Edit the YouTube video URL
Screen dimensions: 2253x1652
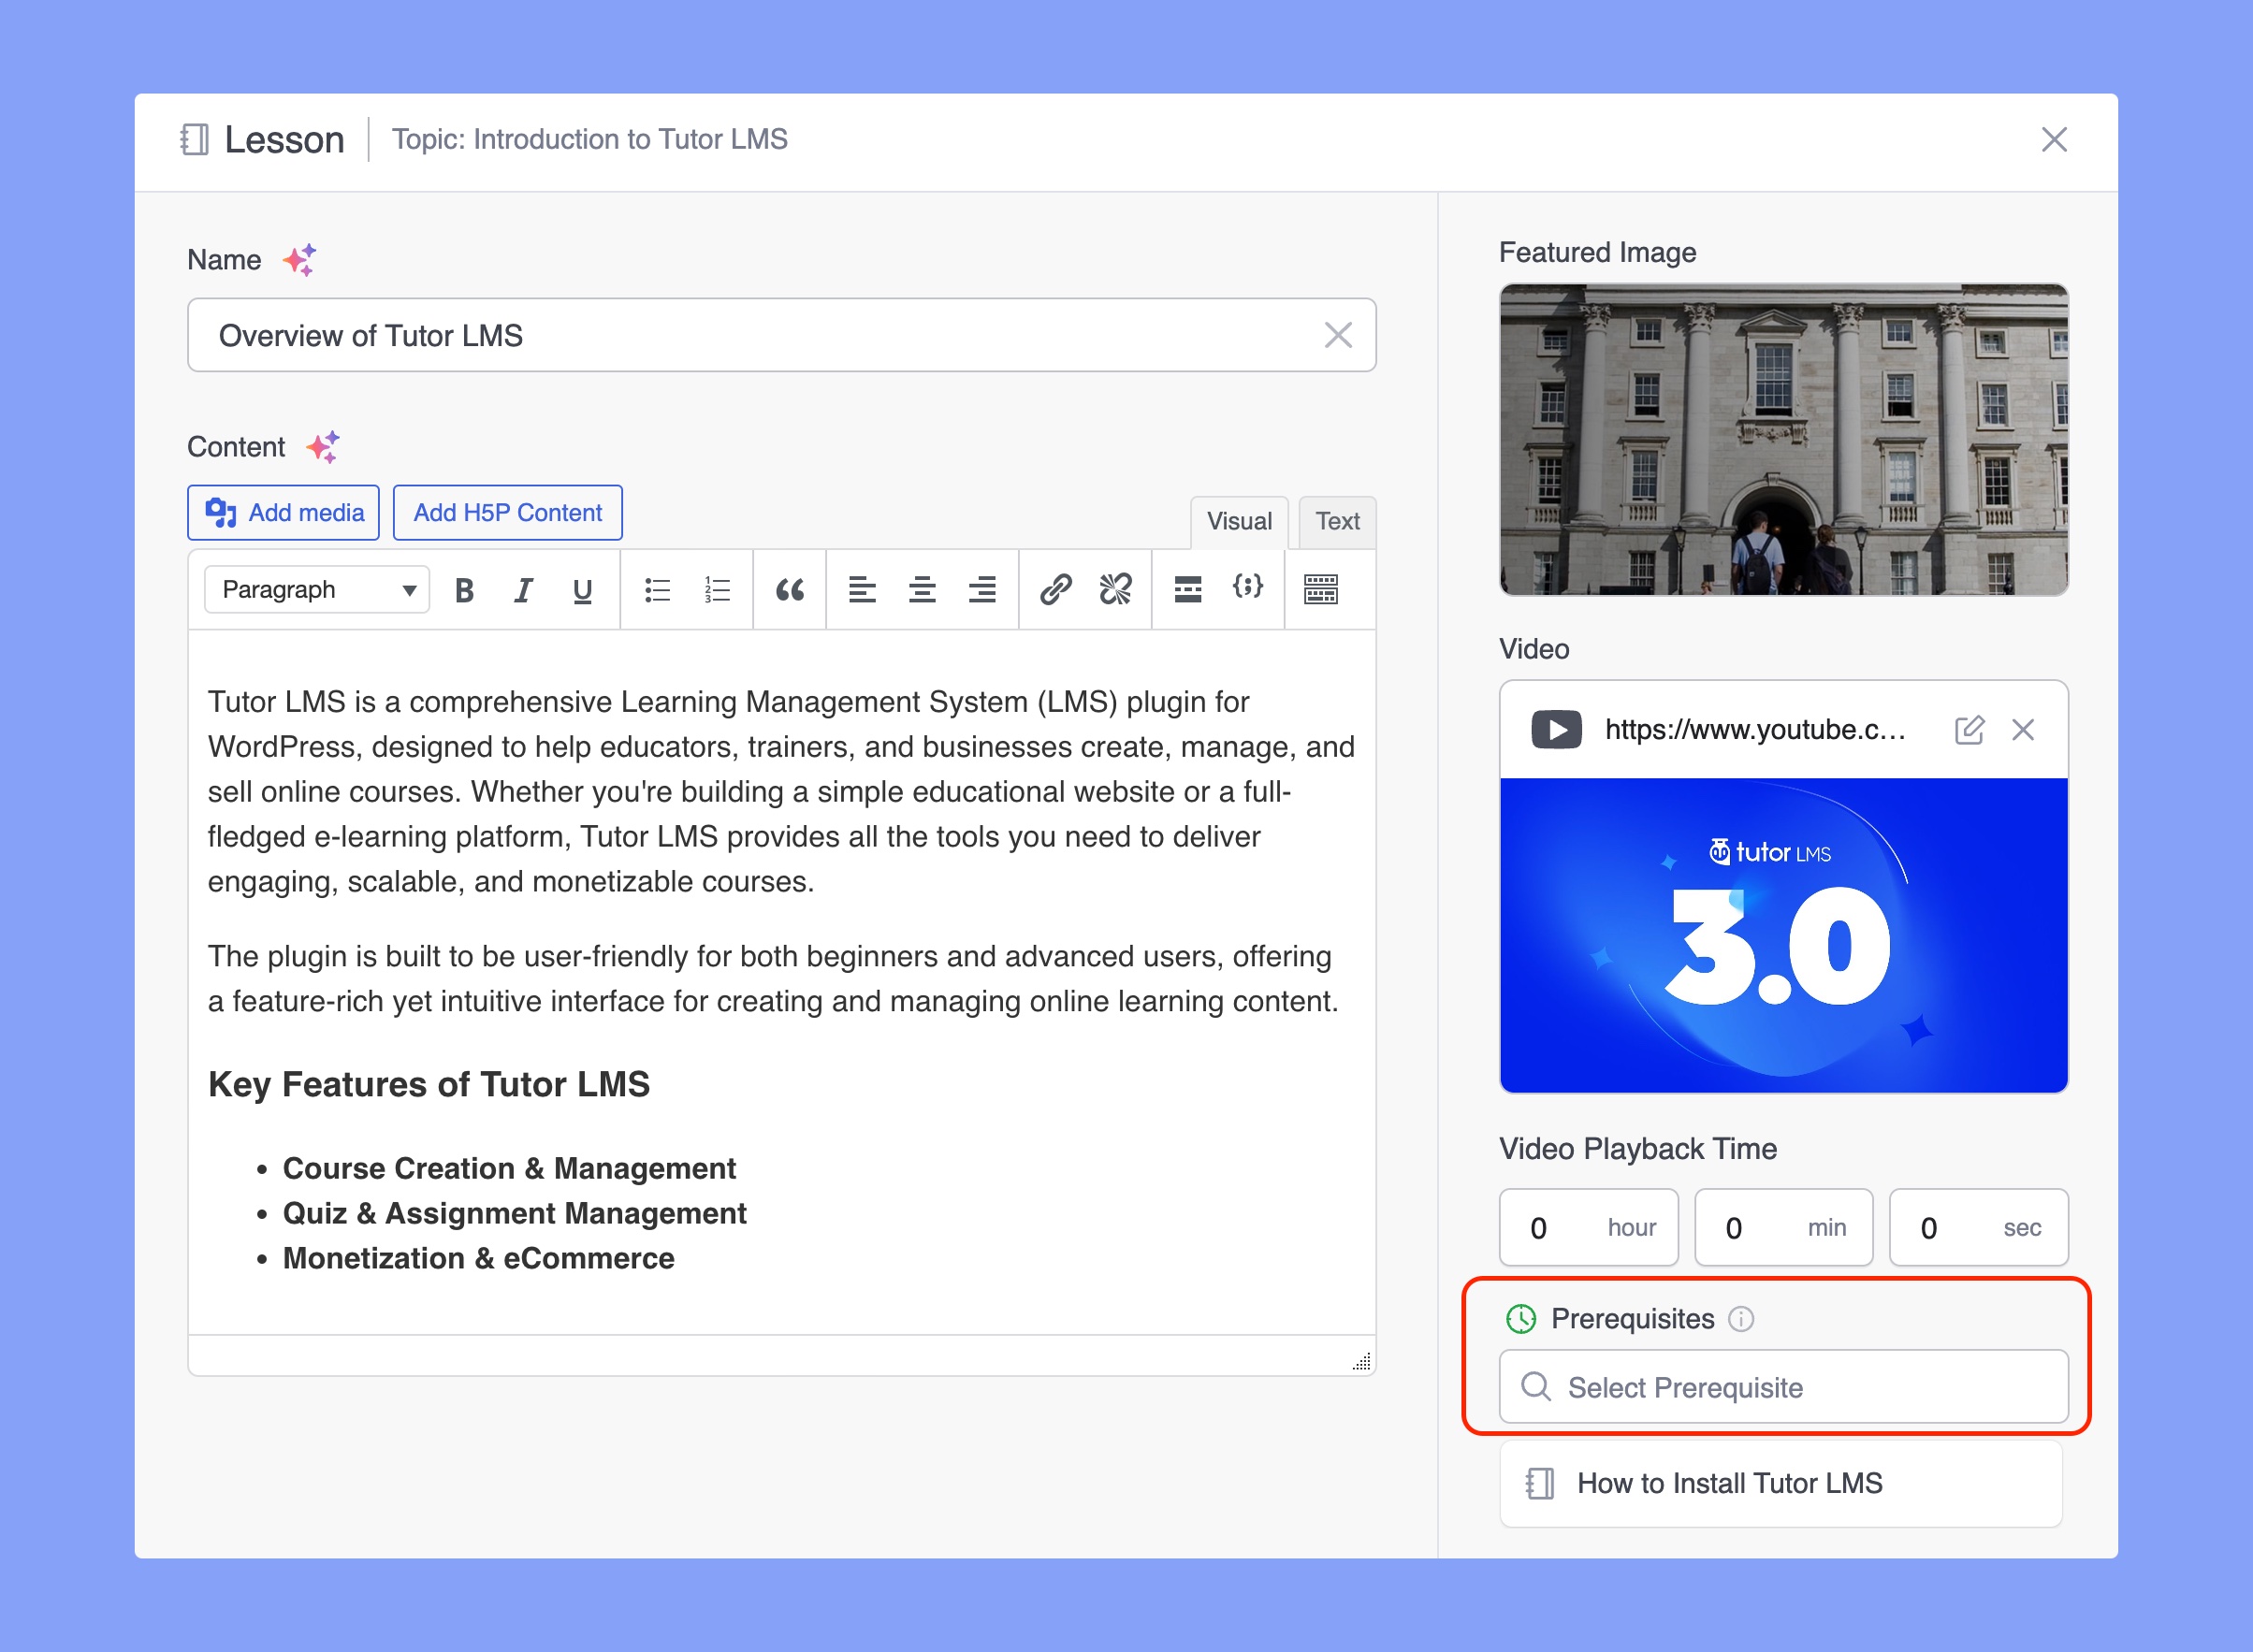pyautogui.click(x=1969, y=730)
